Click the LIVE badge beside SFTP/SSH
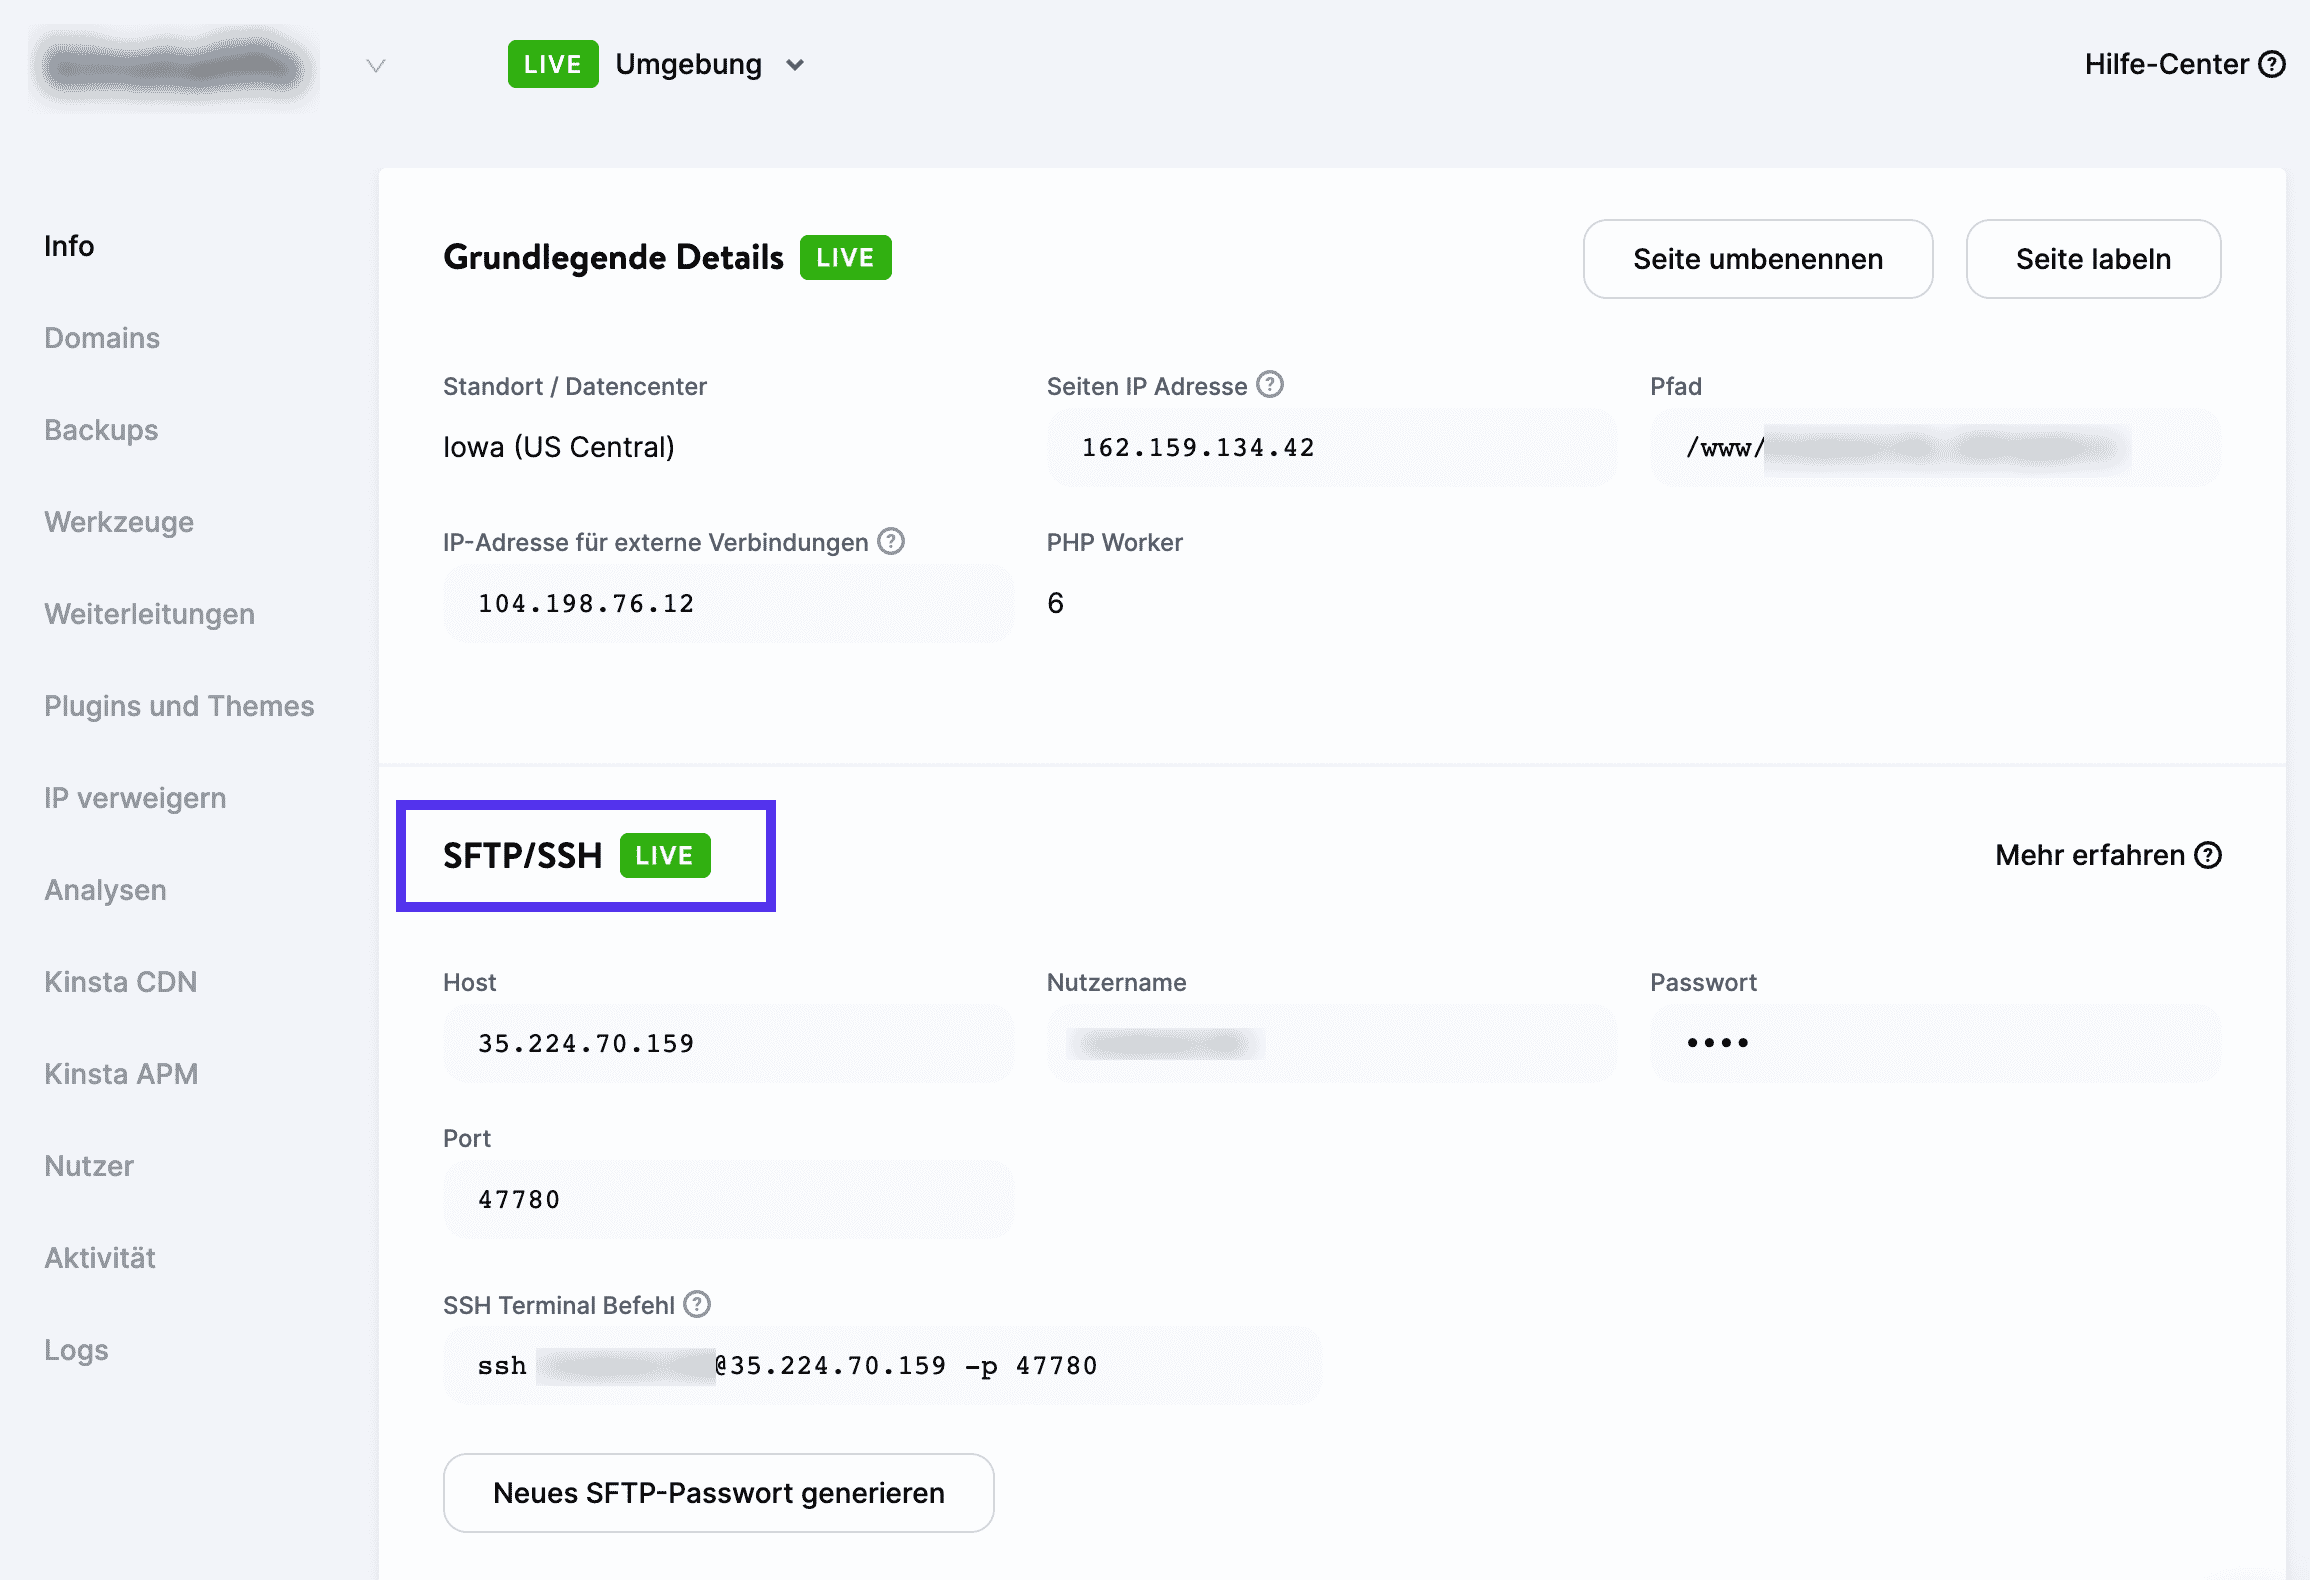 pos(666,855)
